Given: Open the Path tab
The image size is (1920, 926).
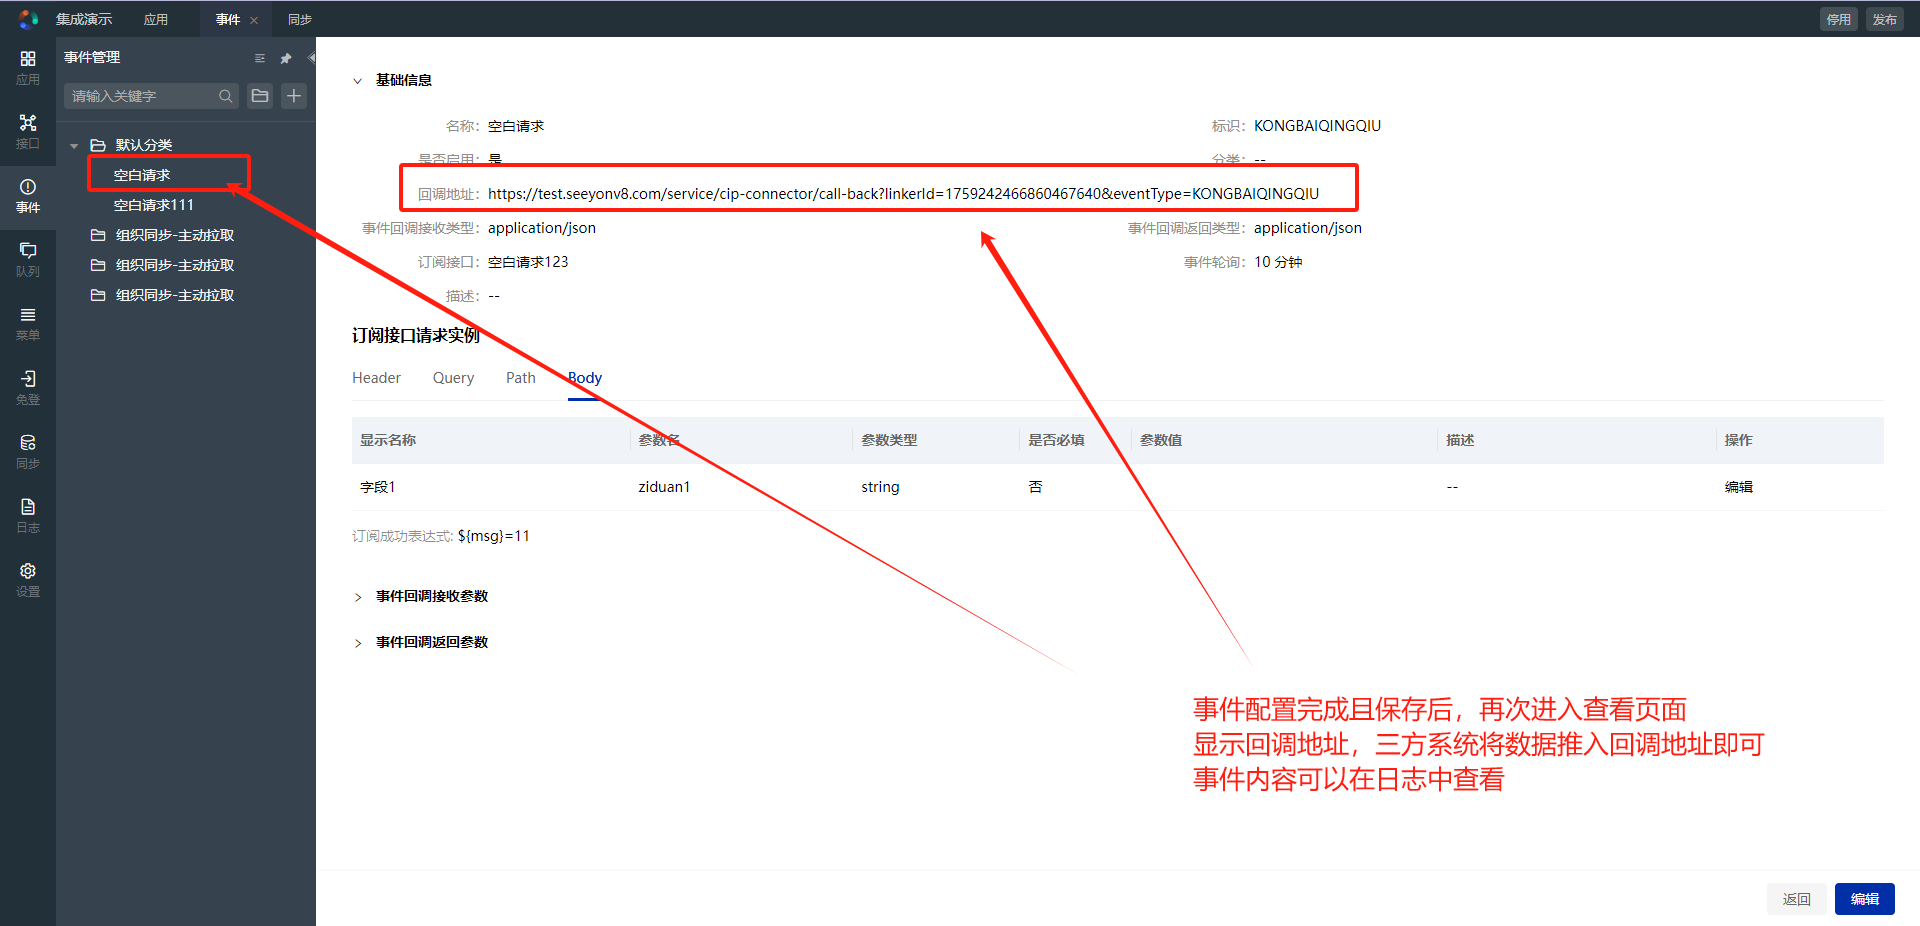Looking at the screenshot, I should tap(521, 378).
